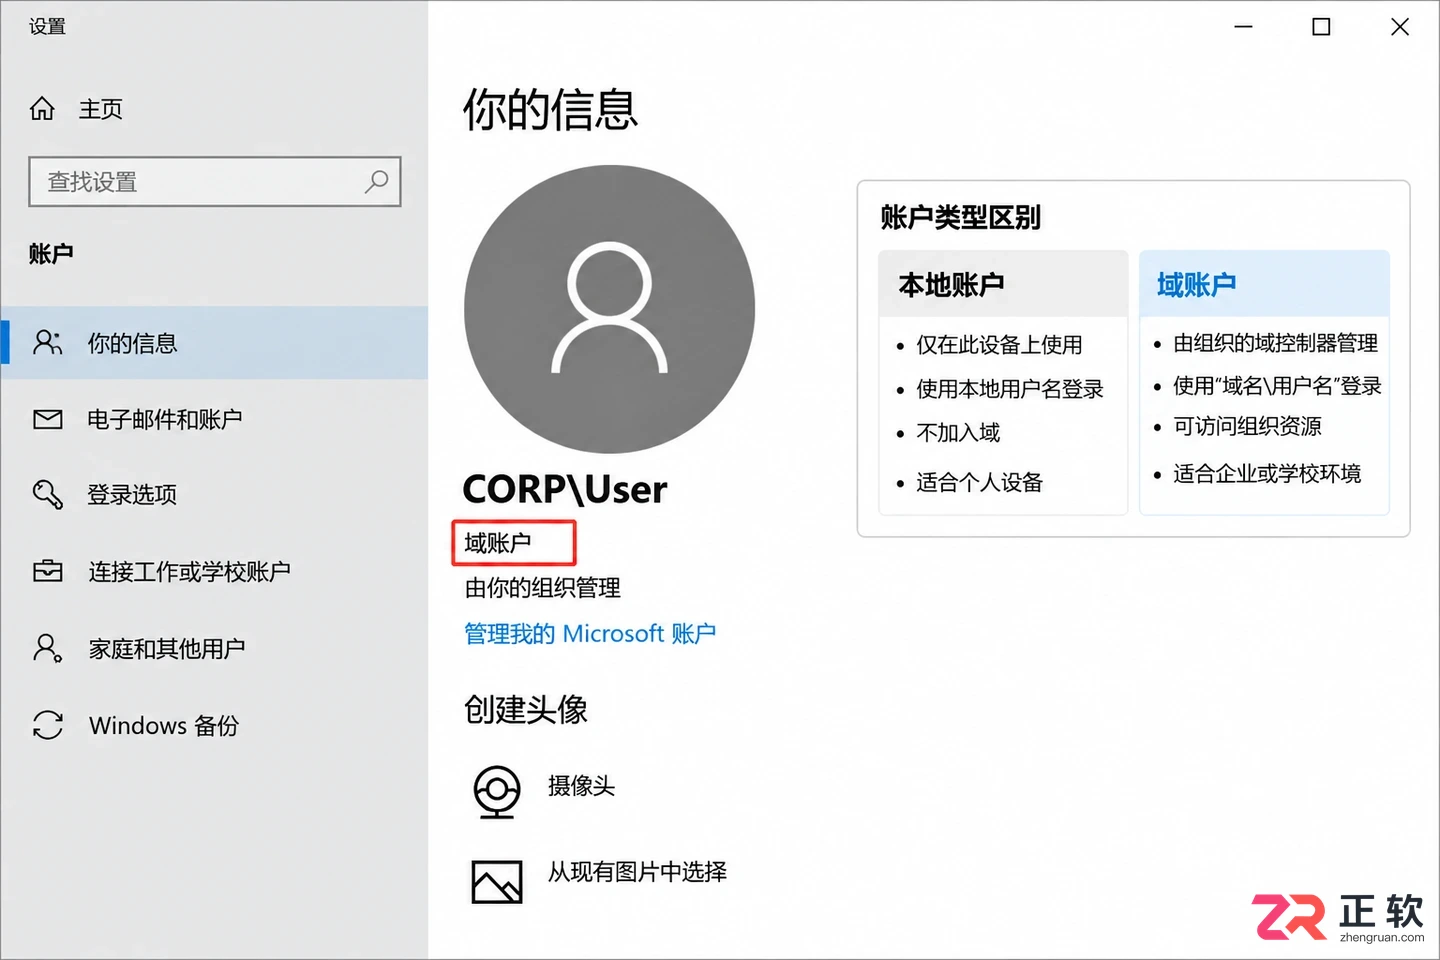Screen dimensions: 1440x960
Task: Click the 账户 category heading in sidebar
Action: (x=51, y=254)
